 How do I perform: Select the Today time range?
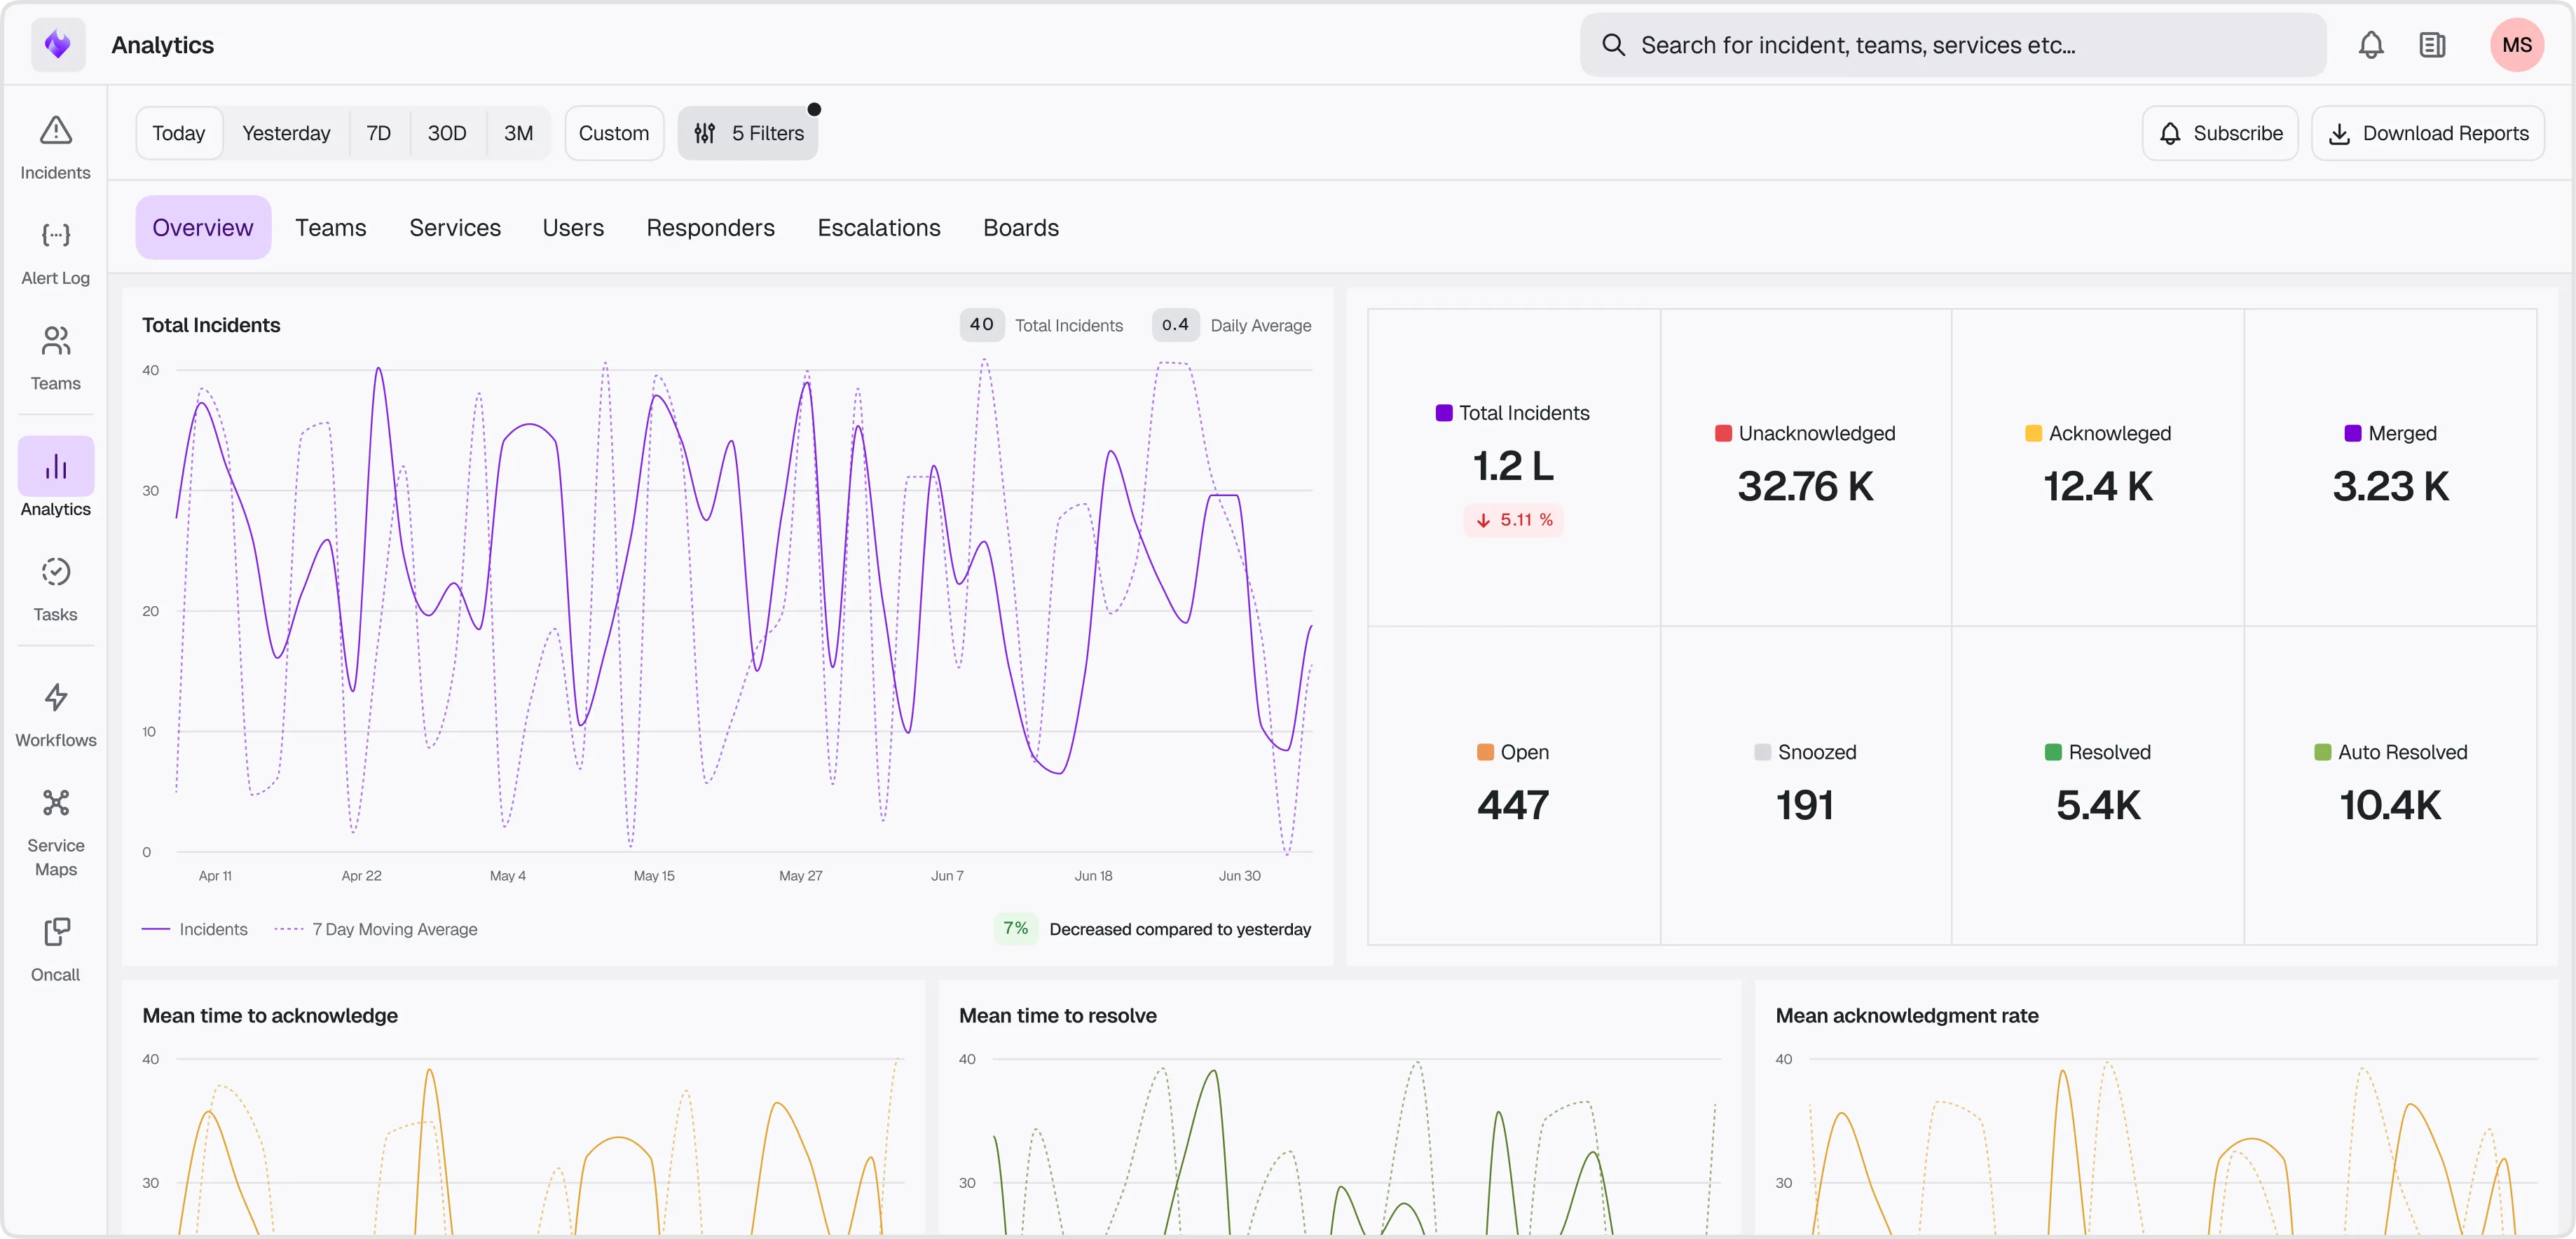[179, 133]
